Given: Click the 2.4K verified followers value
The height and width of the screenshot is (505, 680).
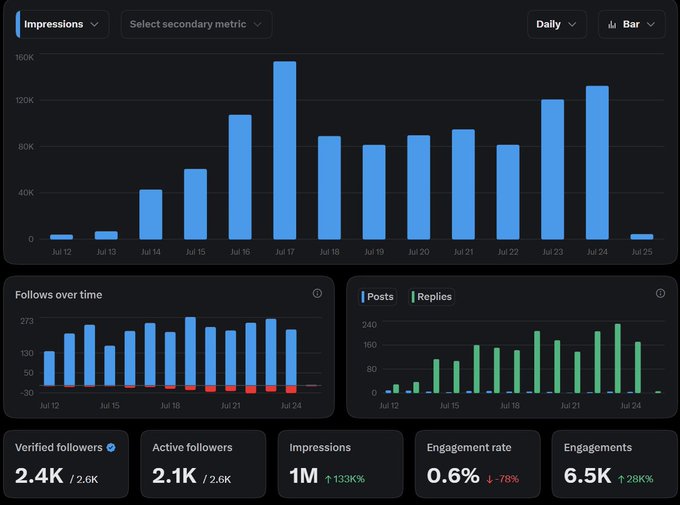Looking at the screenshot, I should point(39,476).
